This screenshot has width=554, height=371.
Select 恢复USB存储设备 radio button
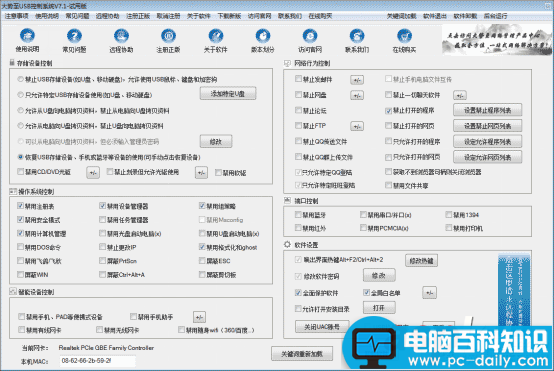(x=20, y=157)
